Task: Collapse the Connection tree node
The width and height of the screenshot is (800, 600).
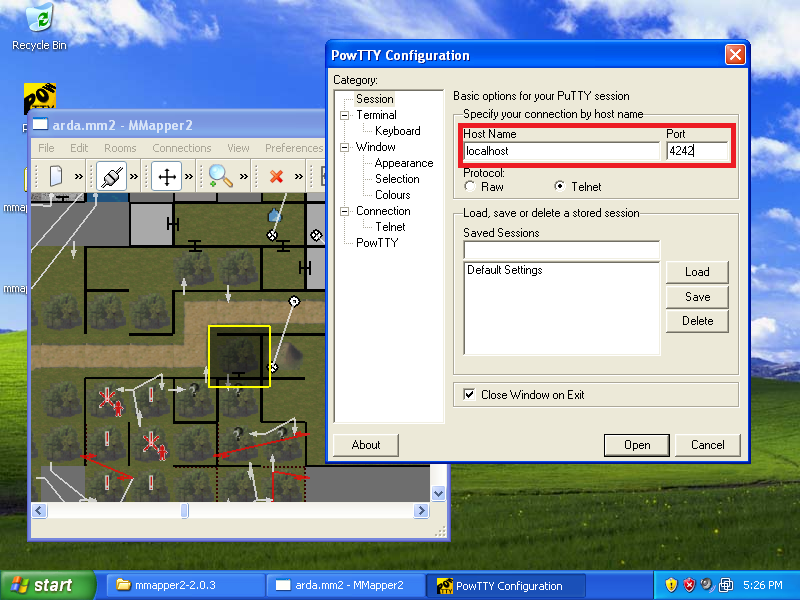Action: point(344,211)
